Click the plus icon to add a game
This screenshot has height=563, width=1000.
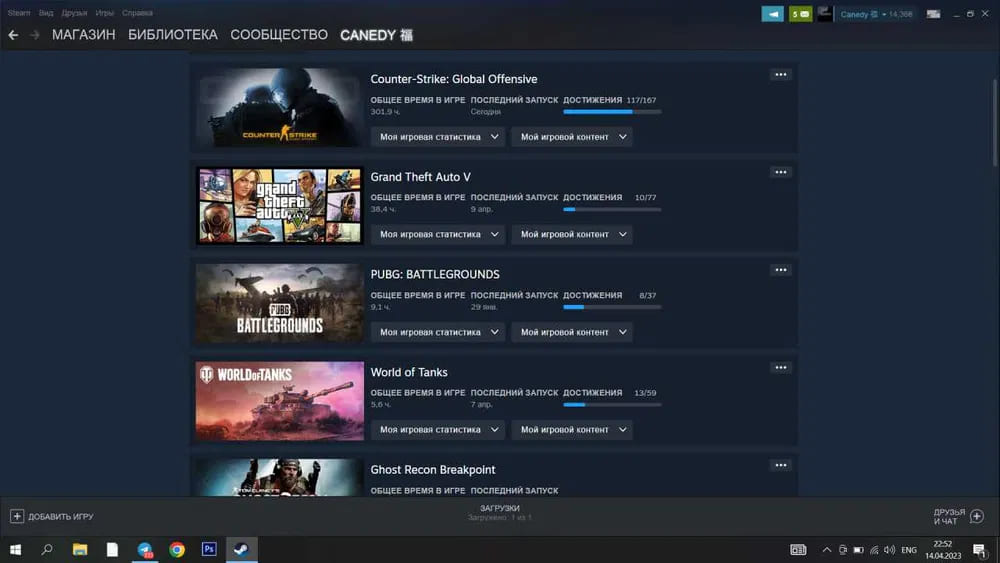click(17, 516)
